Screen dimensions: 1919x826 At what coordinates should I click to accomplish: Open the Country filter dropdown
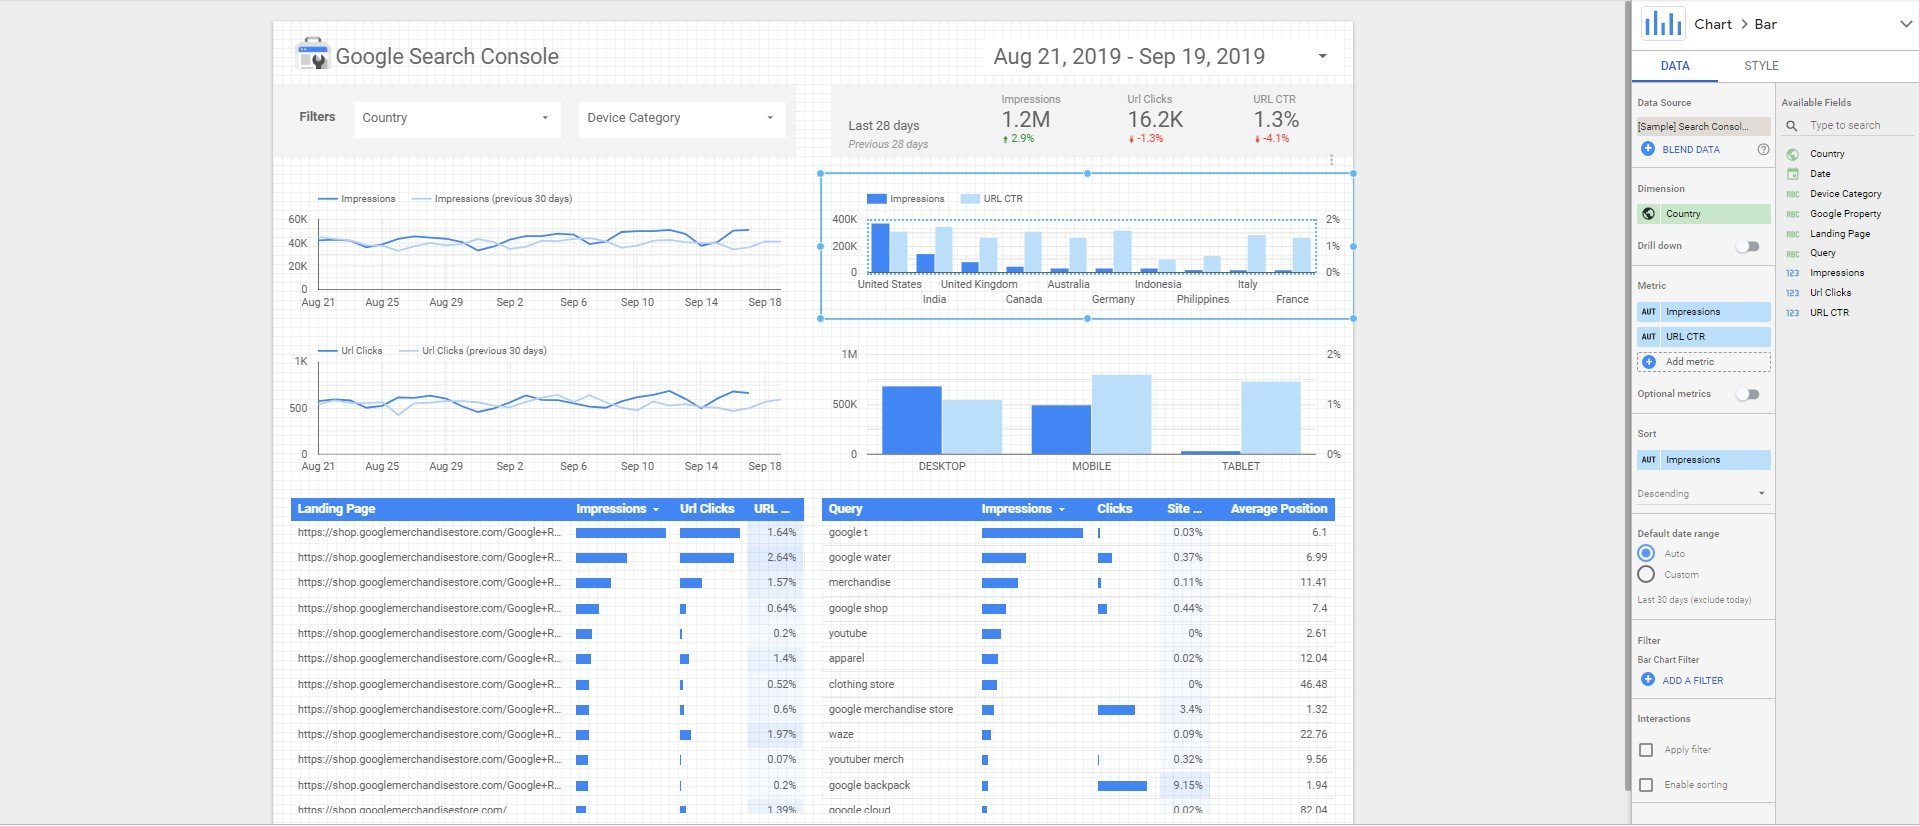[457, 118]
